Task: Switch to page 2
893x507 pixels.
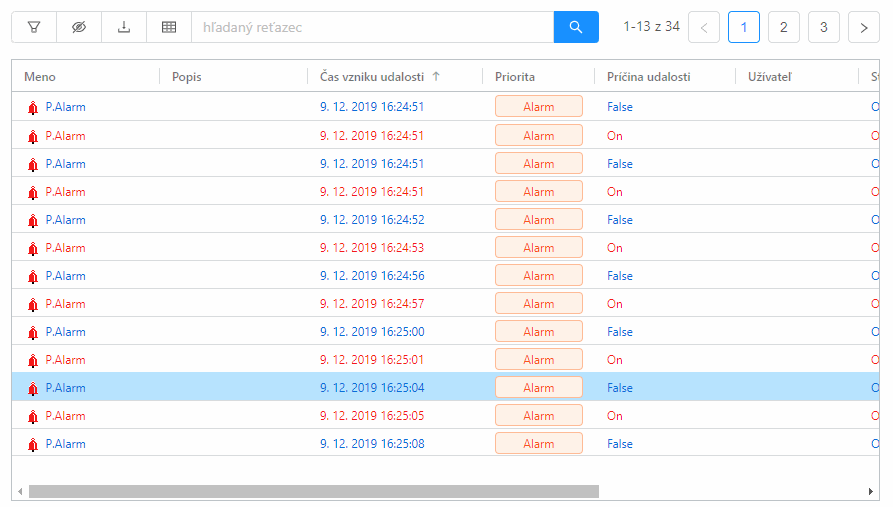Action: [x=784, y=27]
